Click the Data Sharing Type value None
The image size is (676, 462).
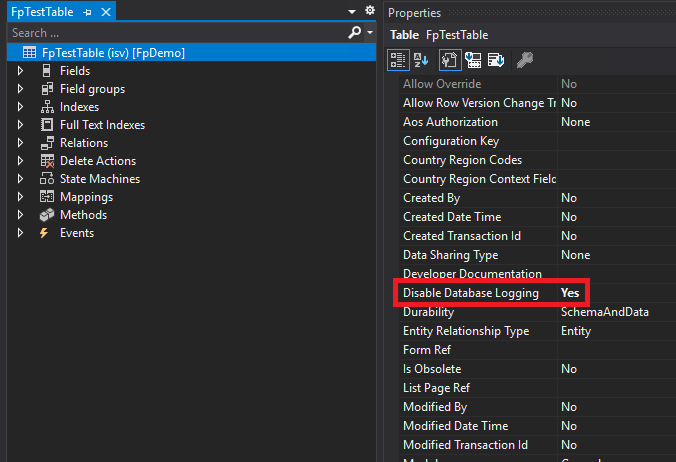pos(576,255)
